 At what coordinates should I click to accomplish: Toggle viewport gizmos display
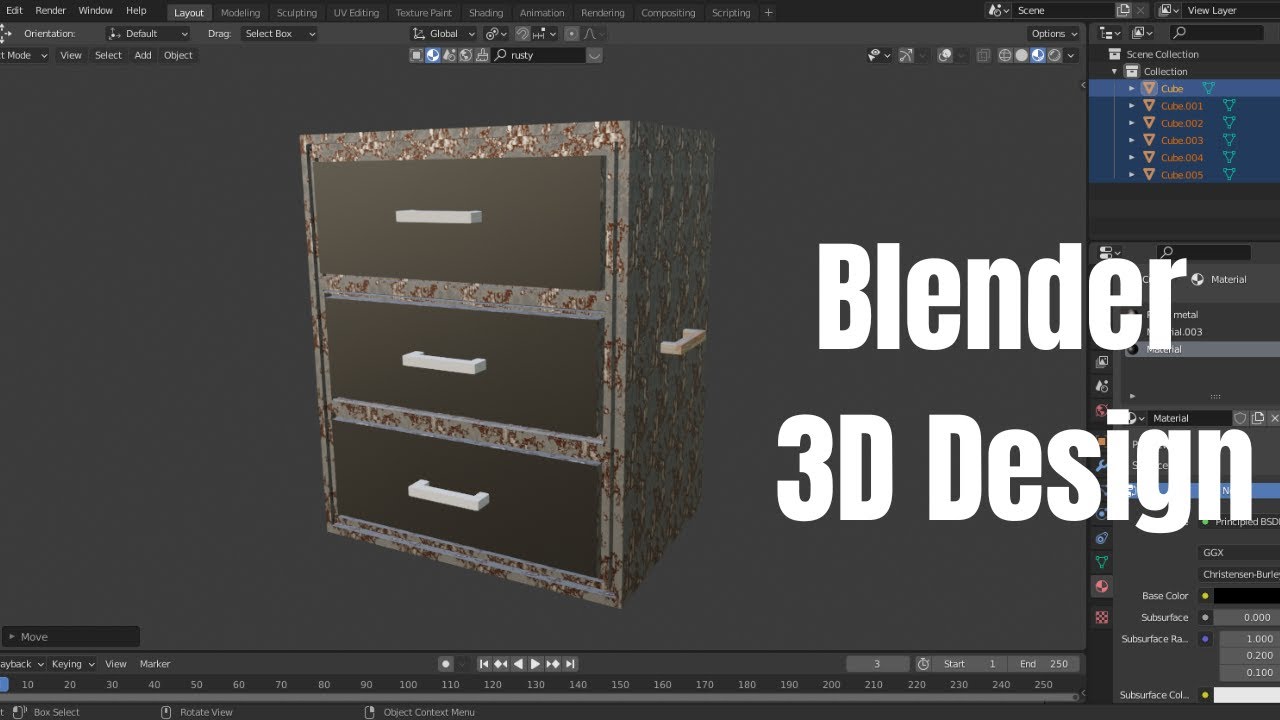tap(906, 55)
